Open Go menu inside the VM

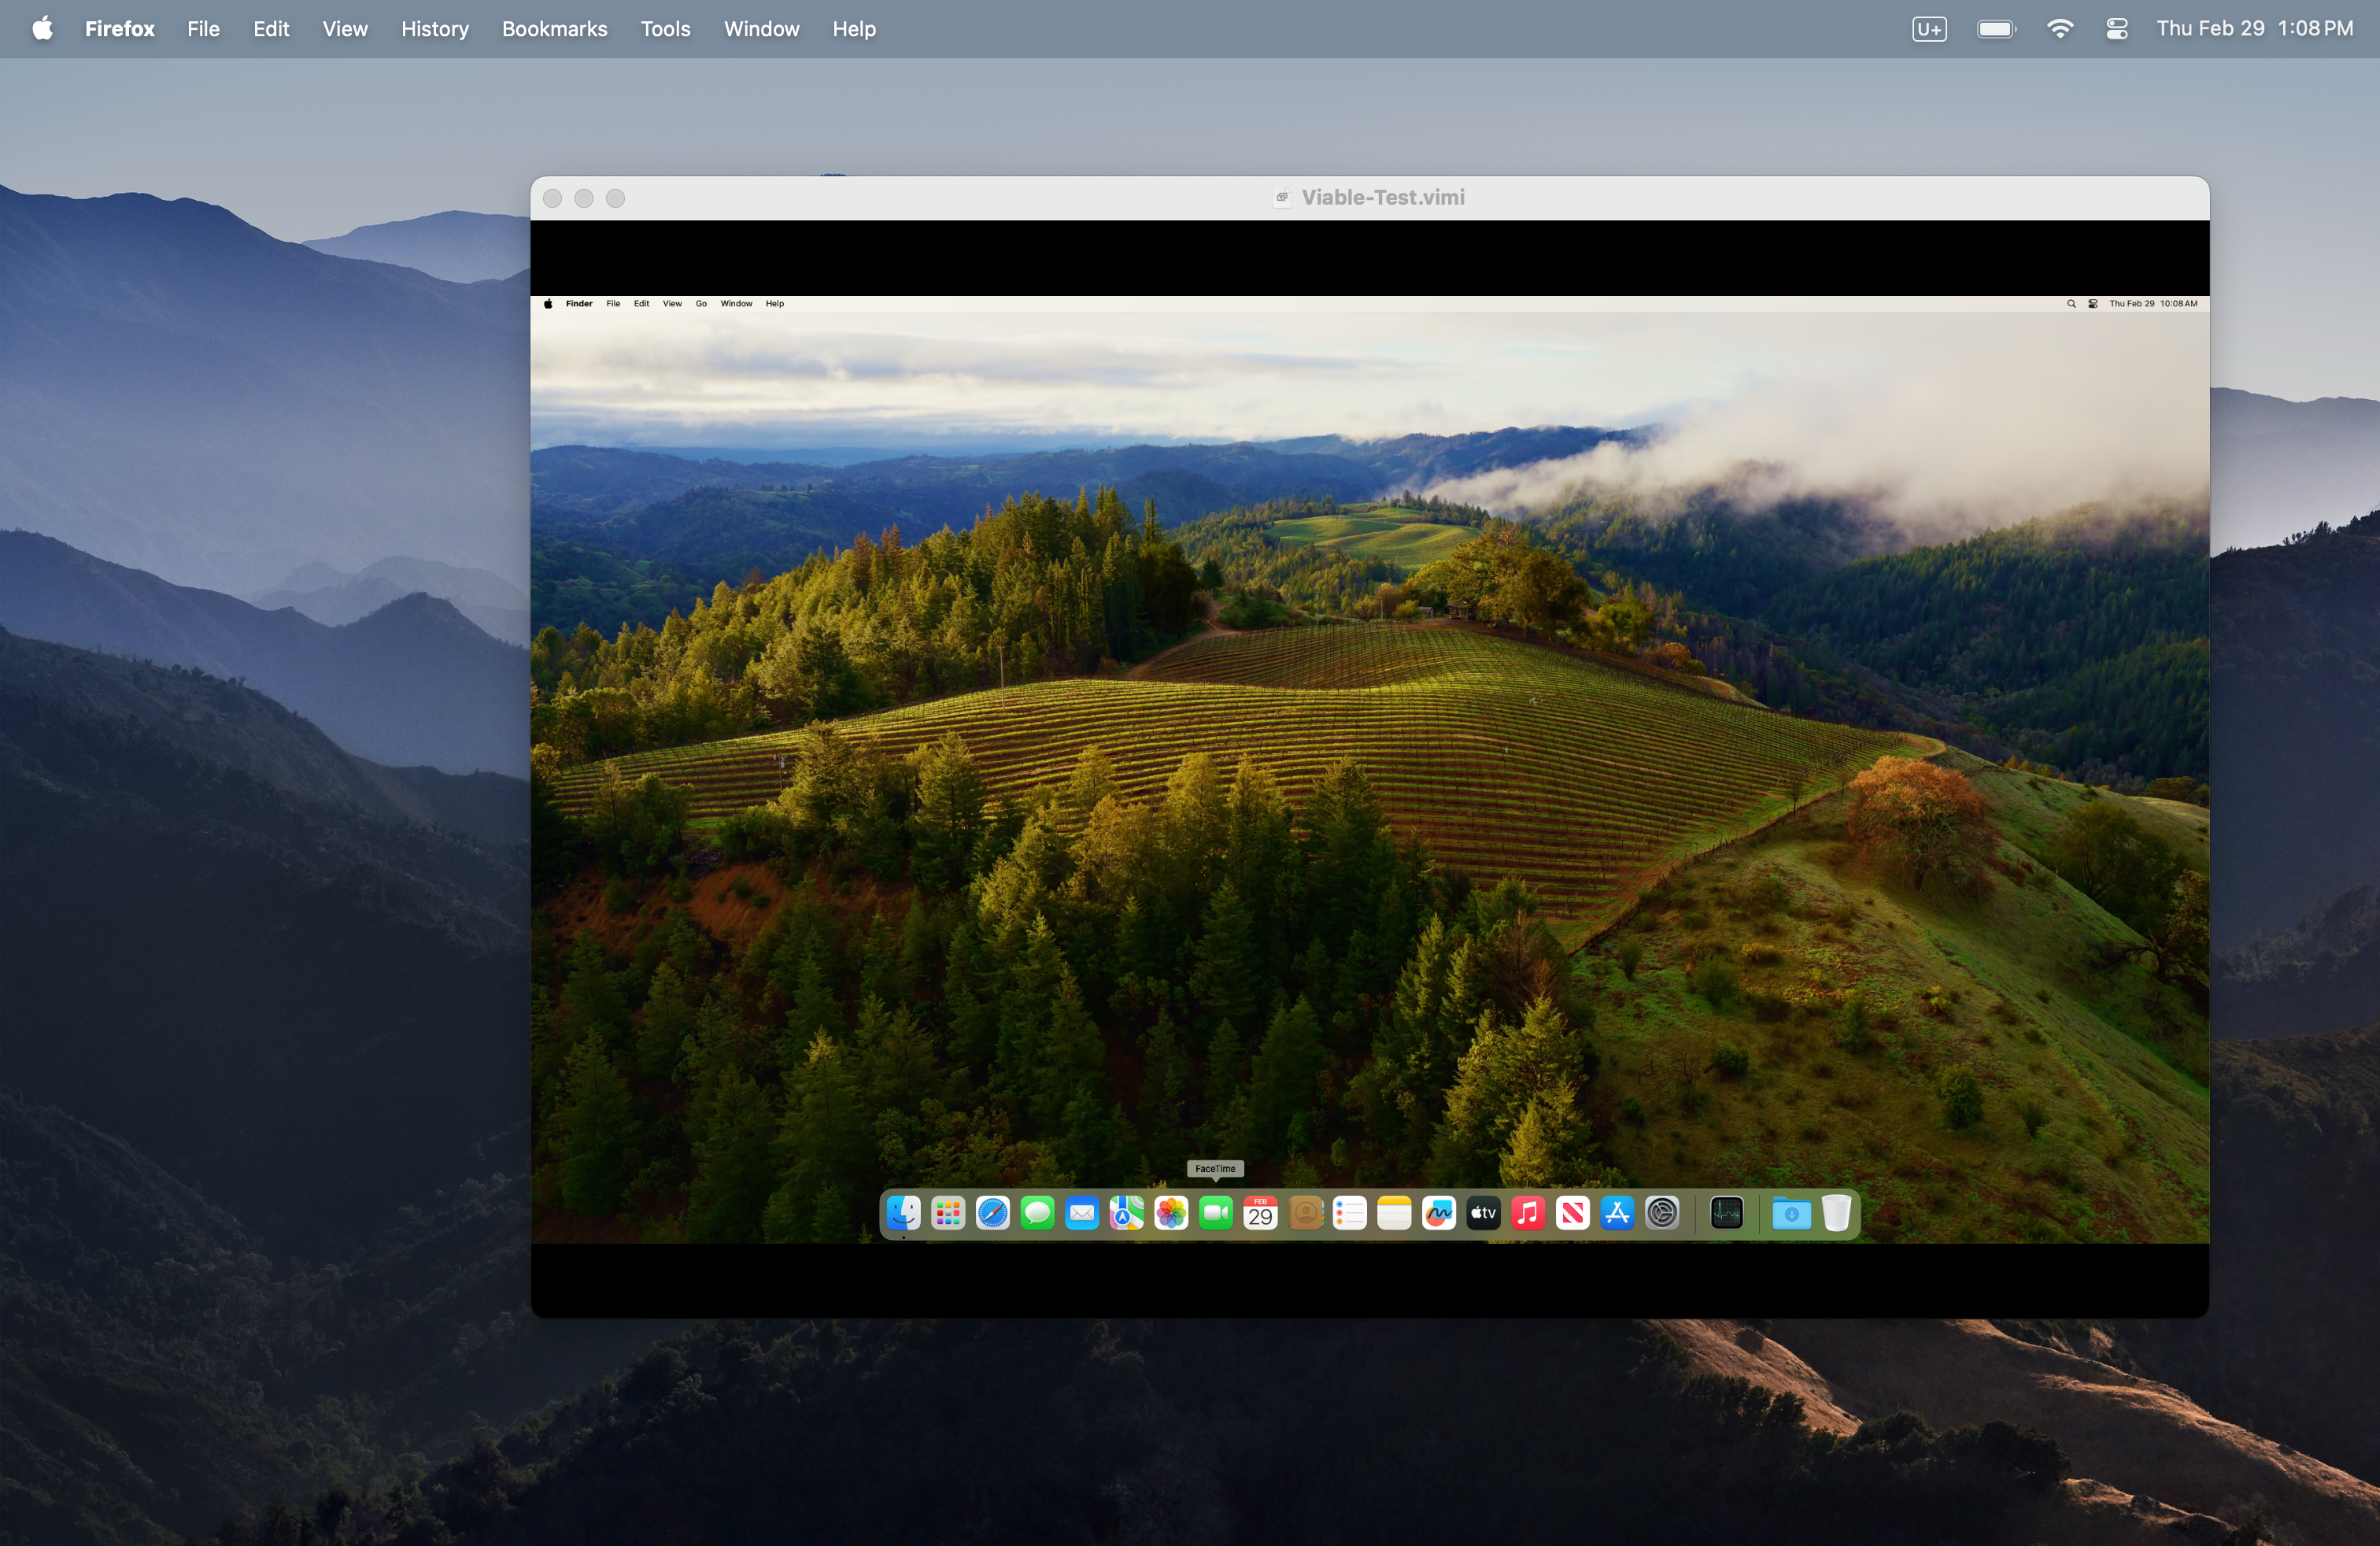pos(701,304)
